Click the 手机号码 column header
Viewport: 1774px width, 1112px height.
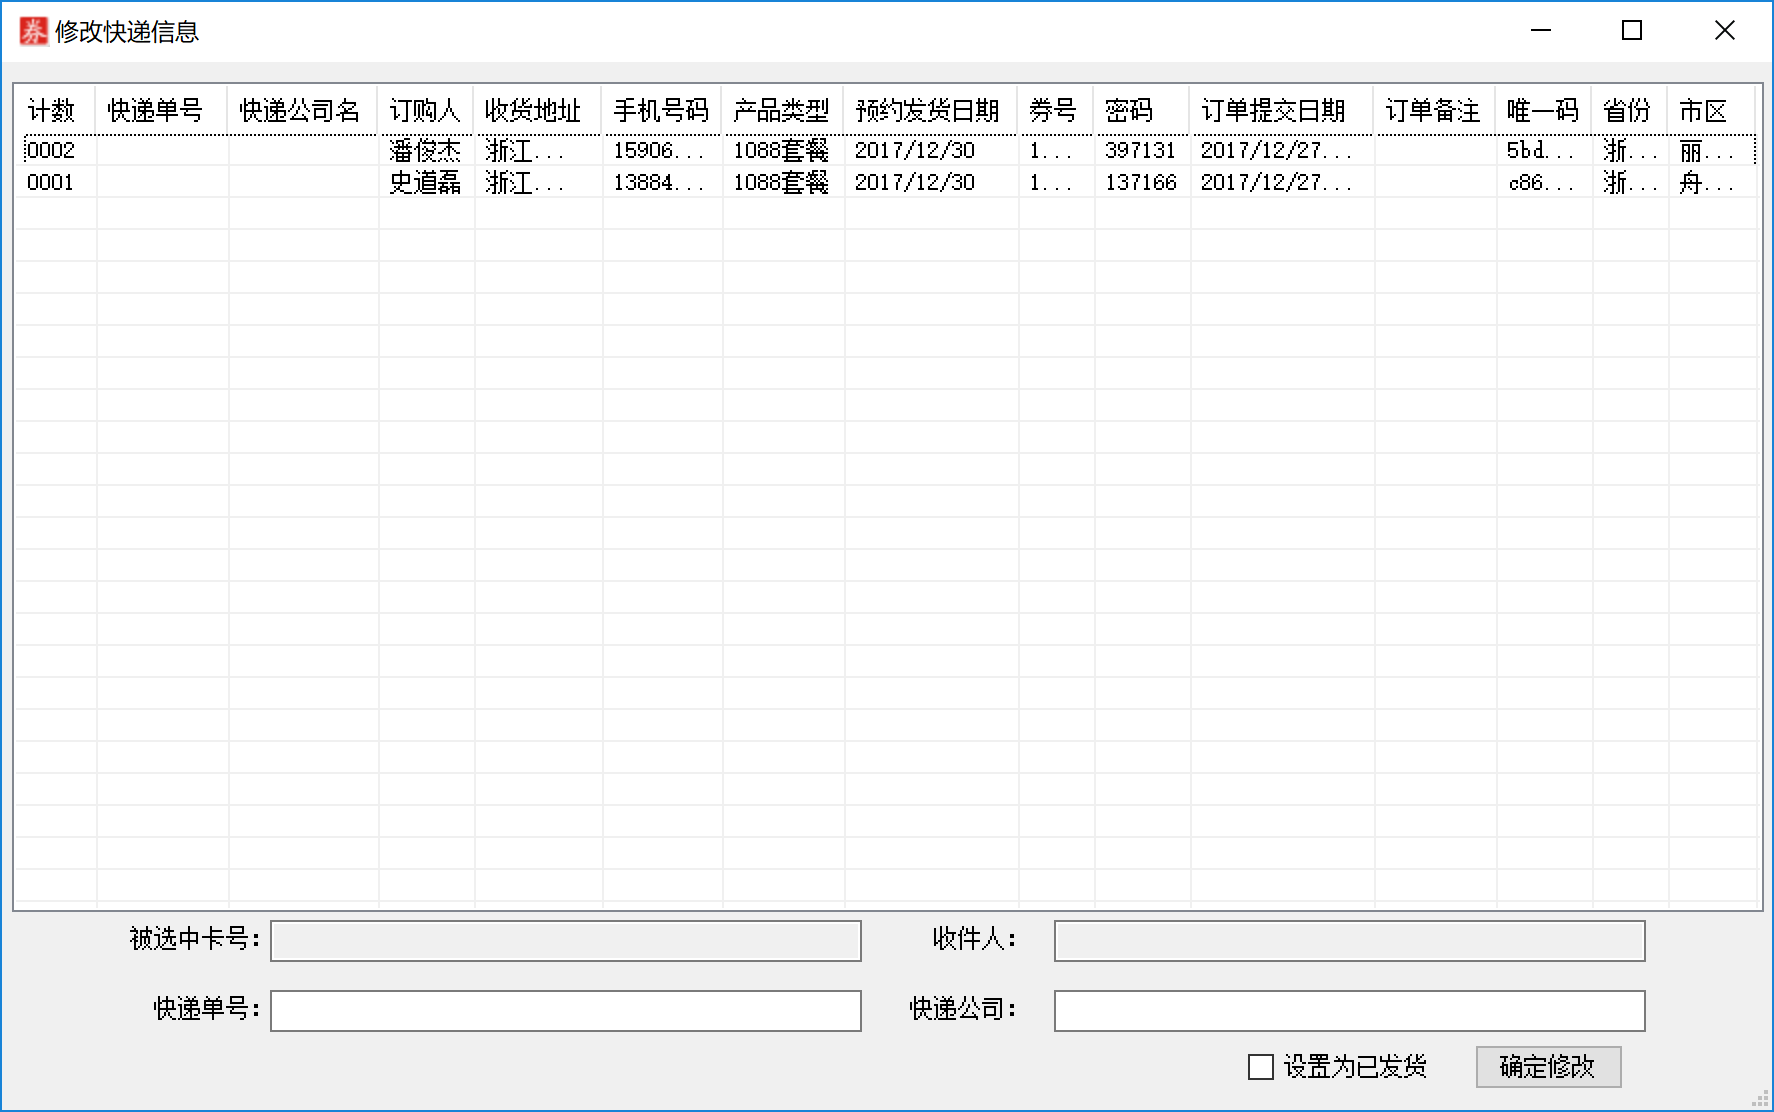(x=661, y=110)
